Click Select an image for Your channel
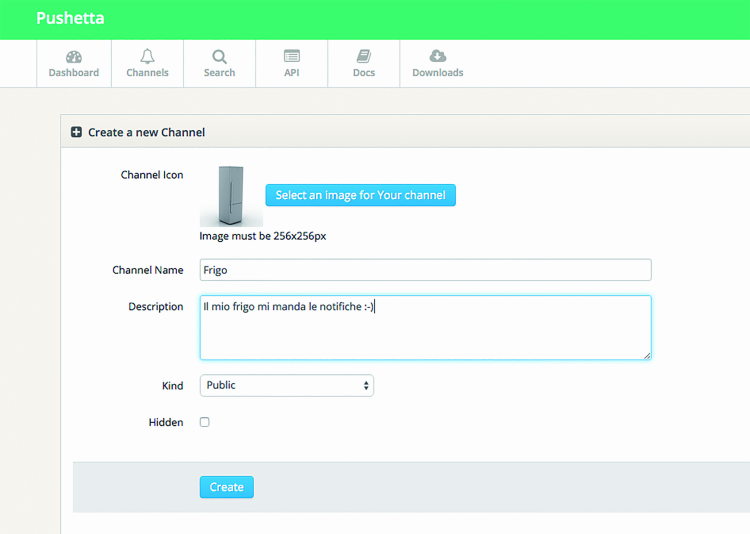750x534 pixels. coord(360,195)
